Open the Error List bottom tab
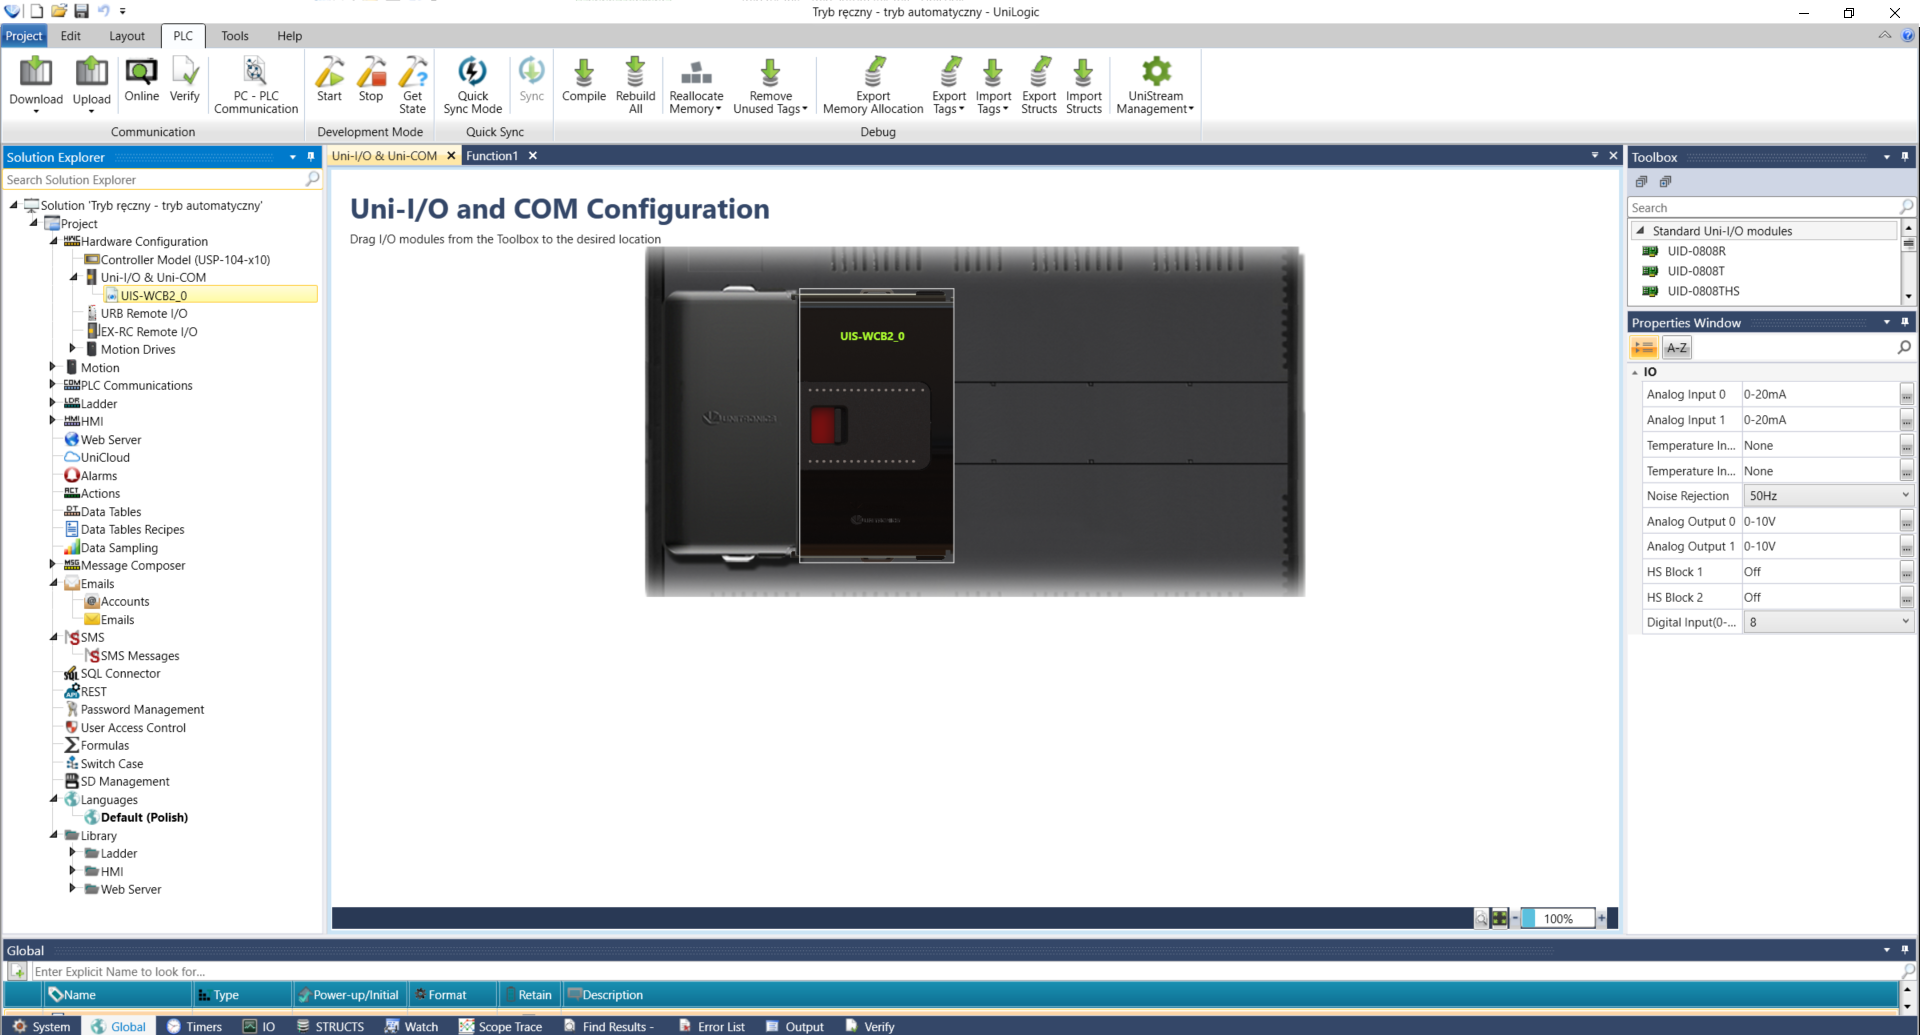This screenshot has height=1035, width=1920. tap(711, 1026)
